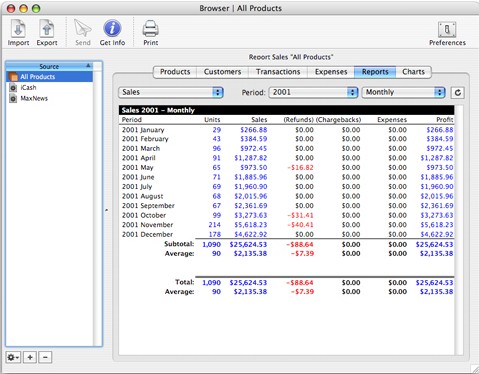Click November refund value -$40.41
The height and width of the screenshot is (374, 479).
click(300, 225)
